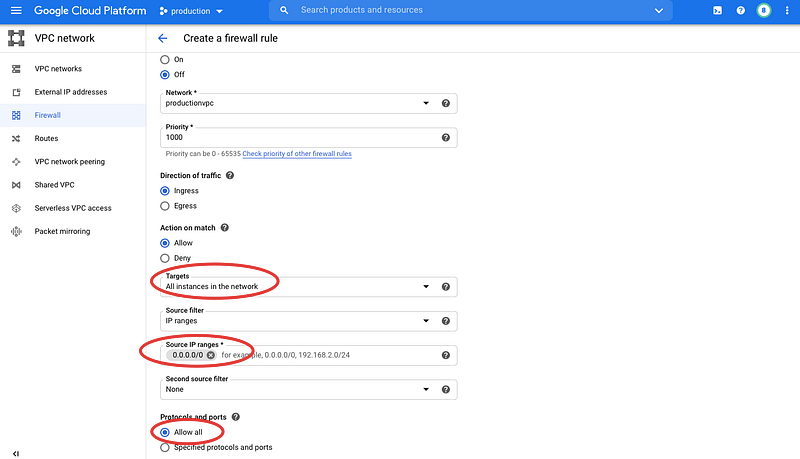800x459 pixels.
Task: Open the hamburger navigation menu
Action: point(16,10)
